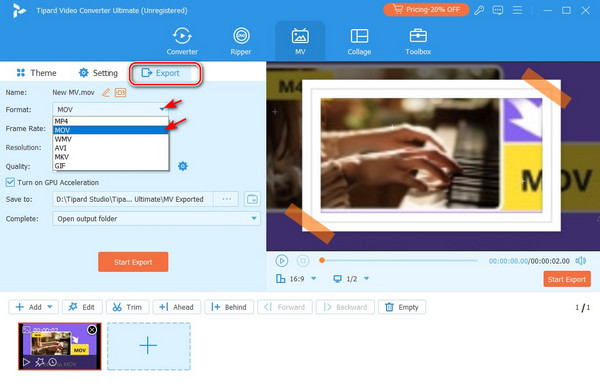600x389 pixels.
Task: Browse save path with ellipsis button
Action: [x=226, y=199]
